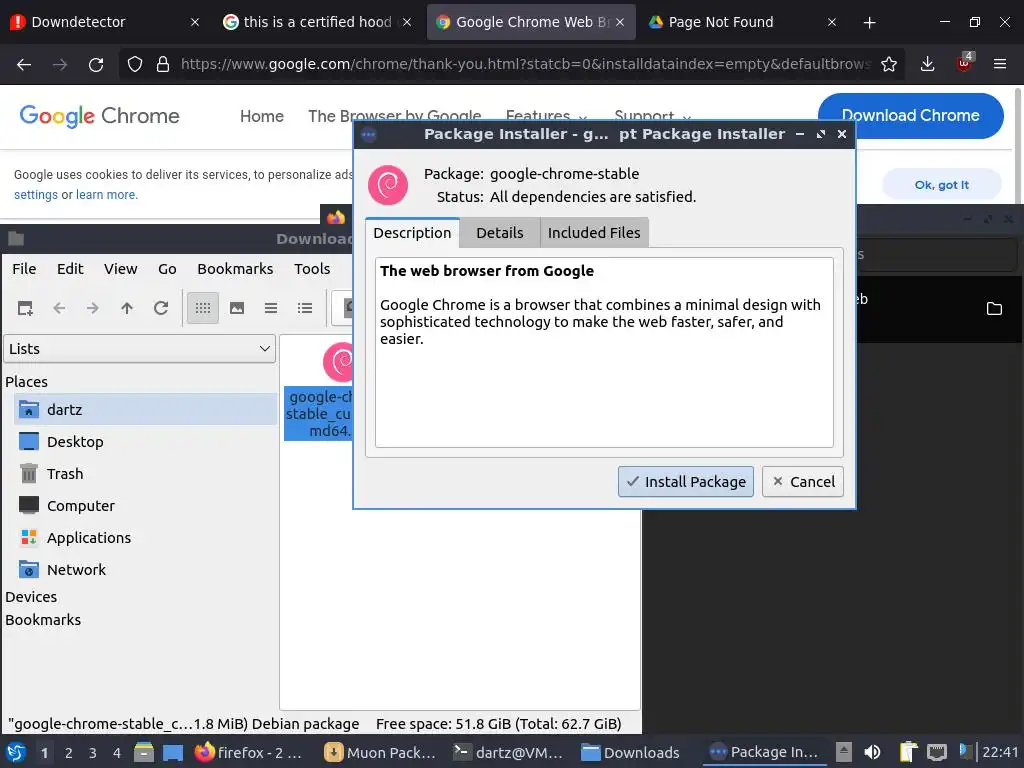Click the Firefox address bar URL
The width and height of the screenshot is (1024, 768).
click(x=526, y=64)
